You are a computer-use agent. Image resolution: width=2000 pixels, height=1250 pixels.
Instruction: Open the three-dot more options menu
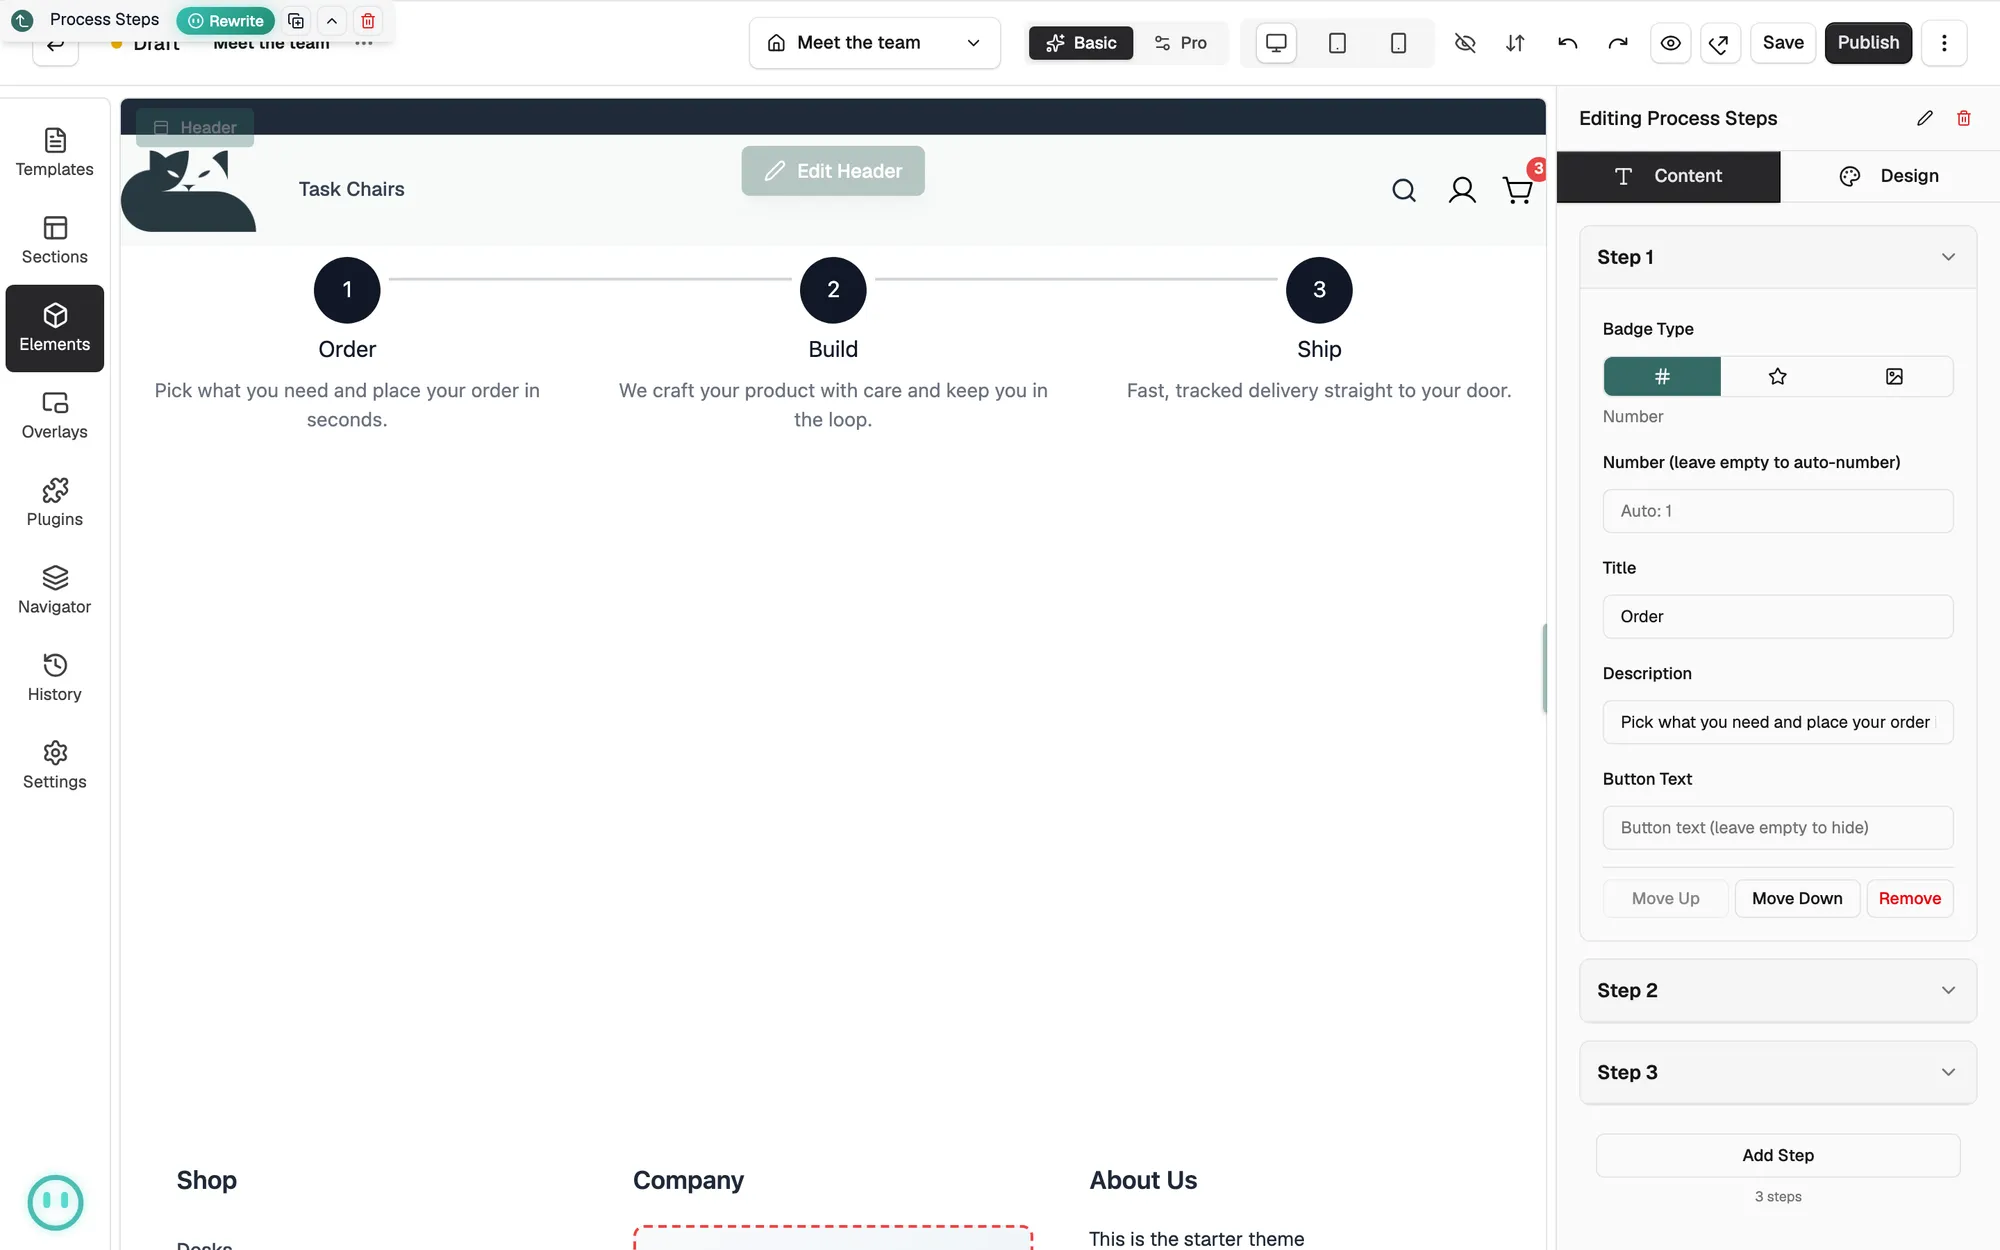tap(1944, 43)
